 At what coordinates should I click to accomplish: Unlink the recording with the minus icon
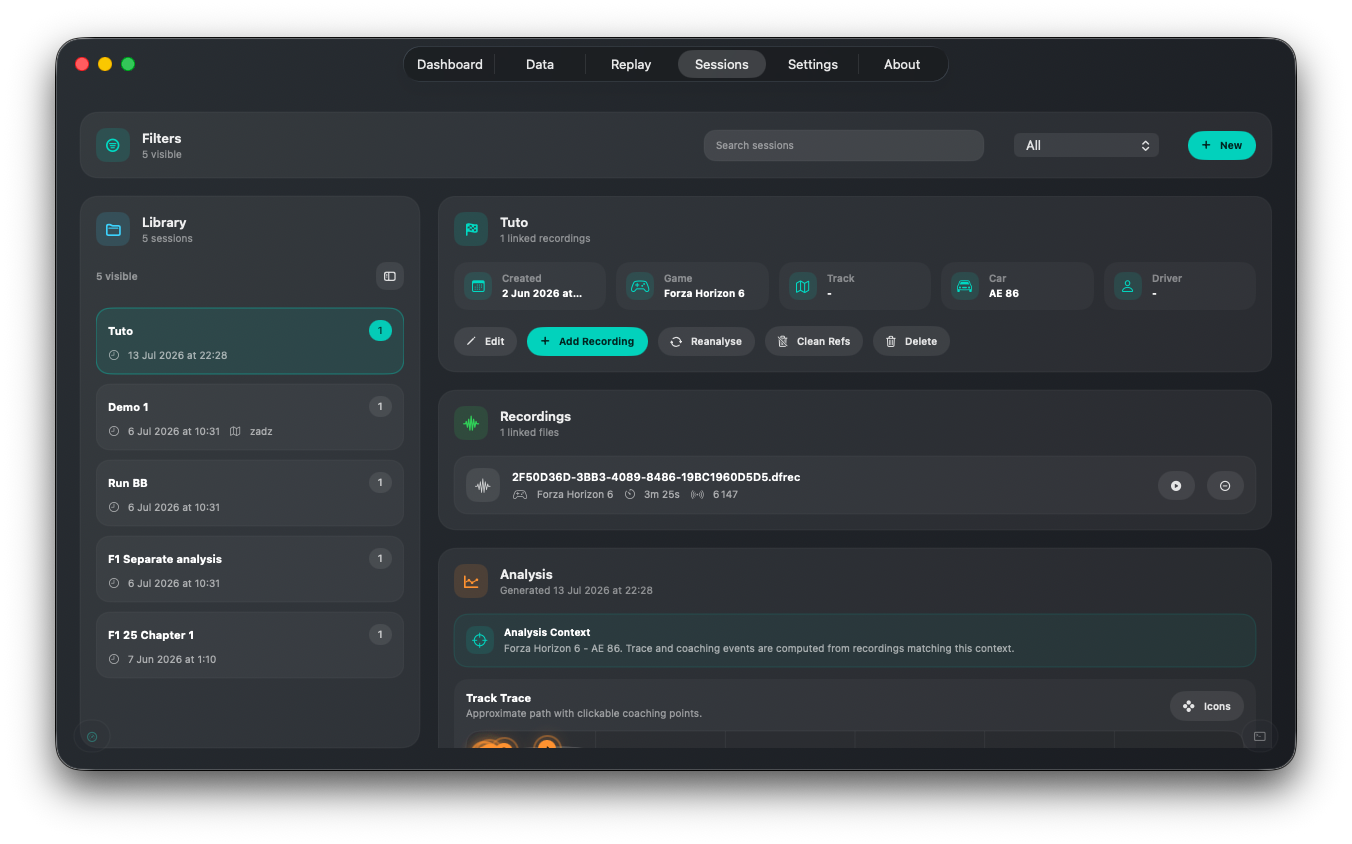(1225, 486)
